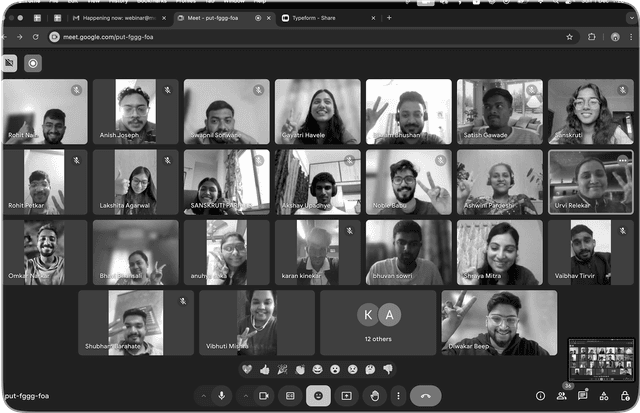Send the heart emoji reaction
Image resolution: width=640 pixels, height=413 pixels.
[x=247, y=369]
